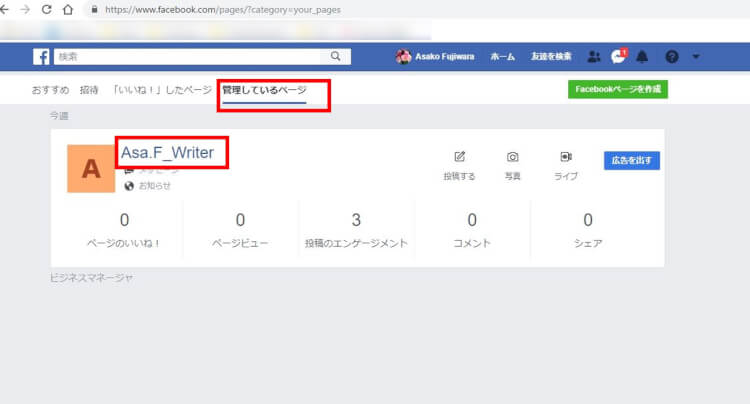Select the Facebook URL in address bar
Viewport: 750px width, 404px height.
click(223, 10)
